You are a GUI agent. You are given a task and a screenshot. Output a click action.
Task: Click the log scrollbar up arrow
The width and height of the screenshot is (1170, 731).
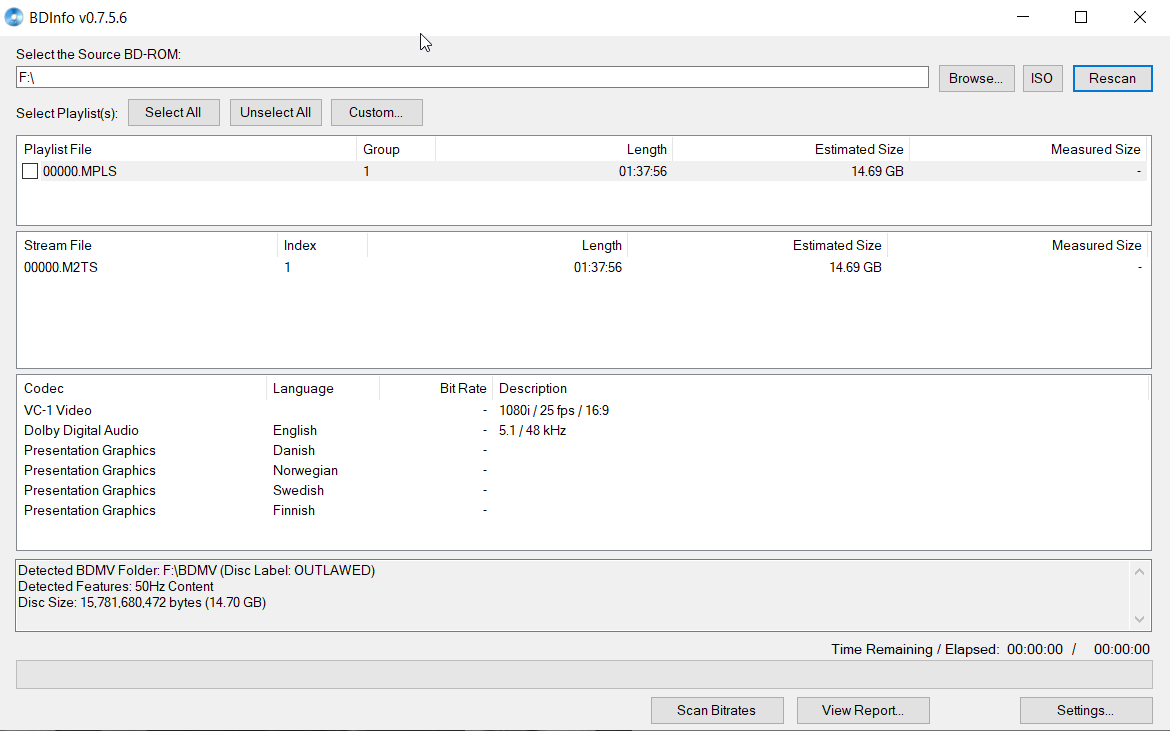[1139, 572]
